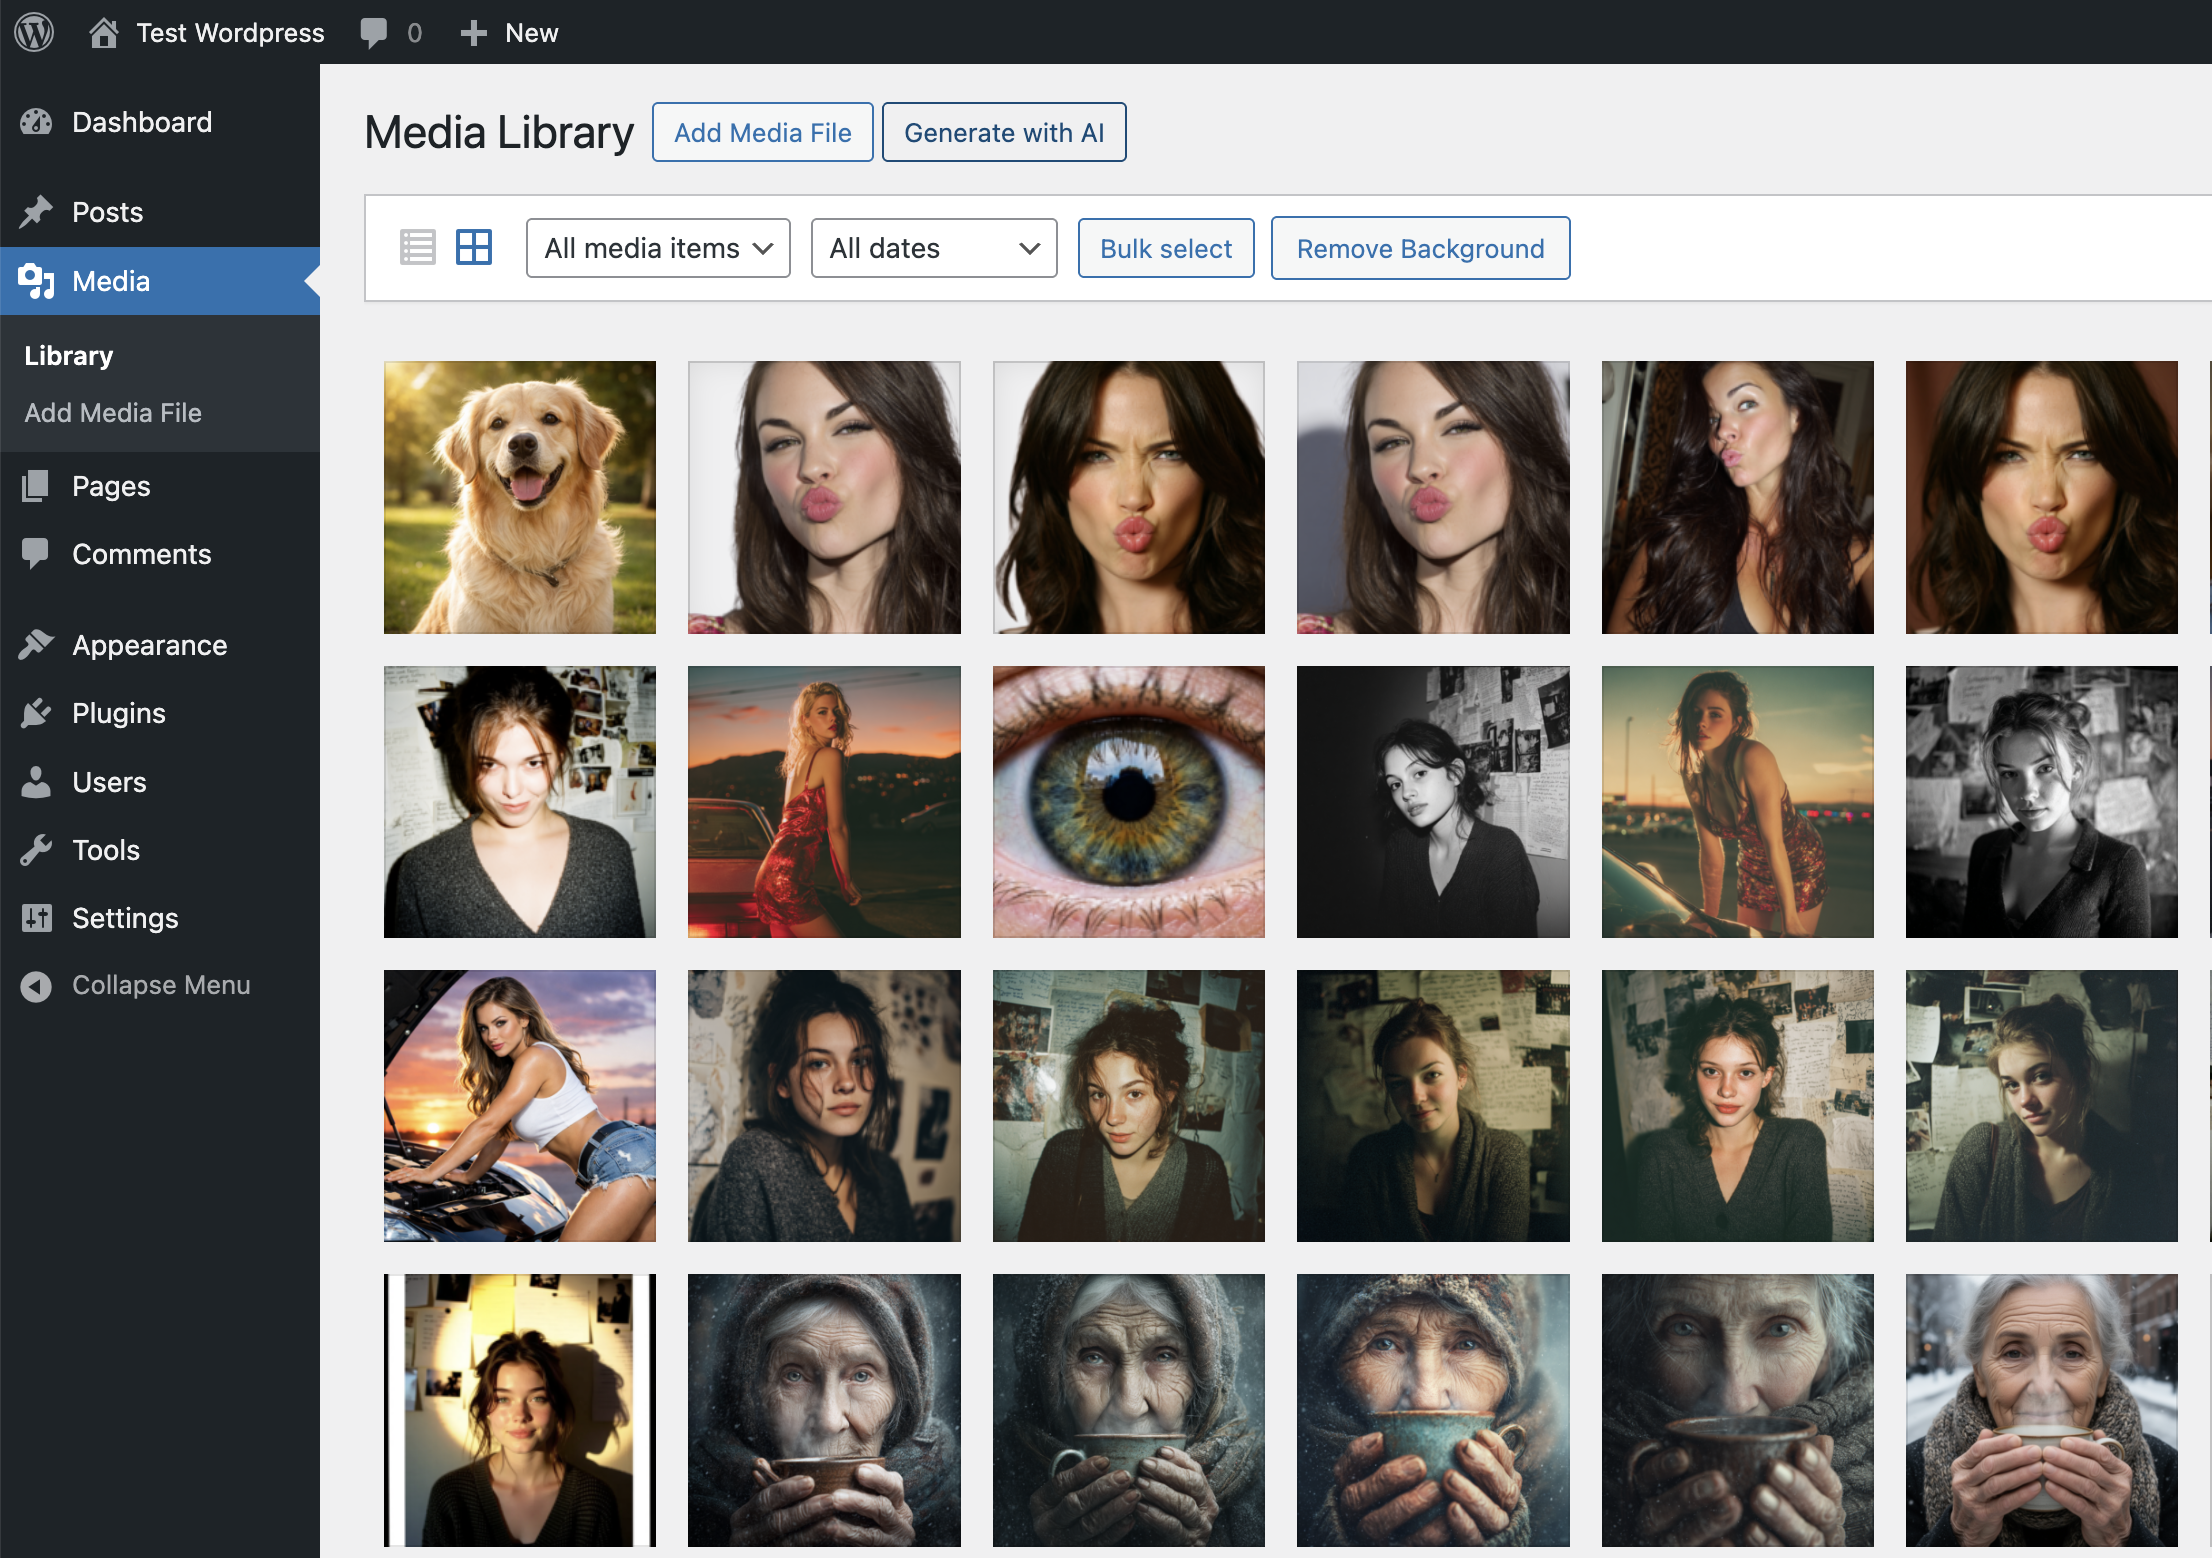Select the Posts pushpin icon
The width and height of the screenshot is (2212, 1558).
pos(37,211)
